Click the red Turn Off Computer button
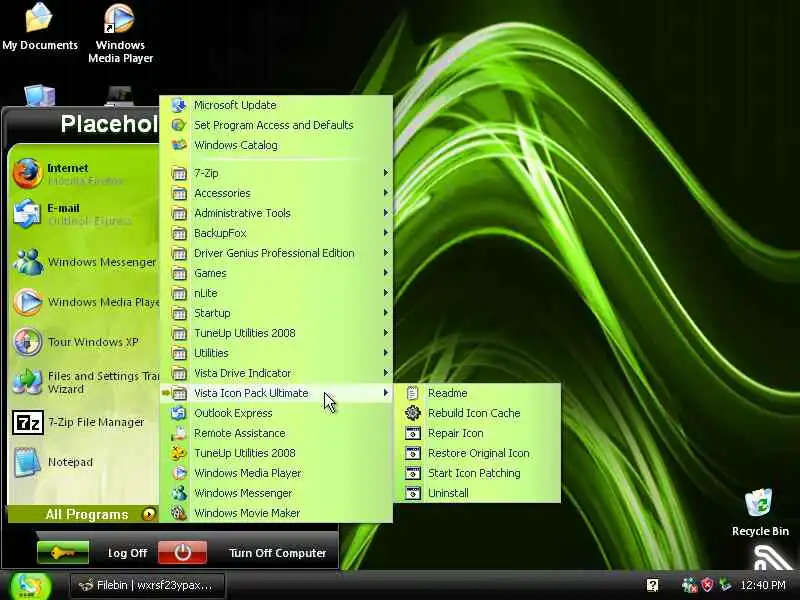The image size is (800, 600). click(x=183, y=553)
